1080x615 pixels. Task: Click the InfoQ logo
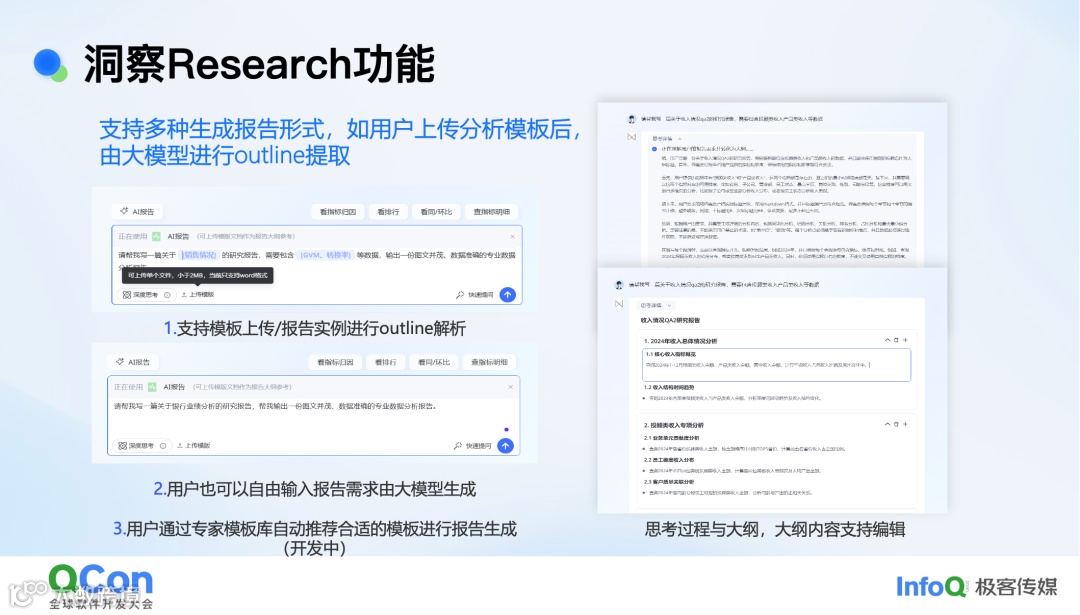pos(931,587)
